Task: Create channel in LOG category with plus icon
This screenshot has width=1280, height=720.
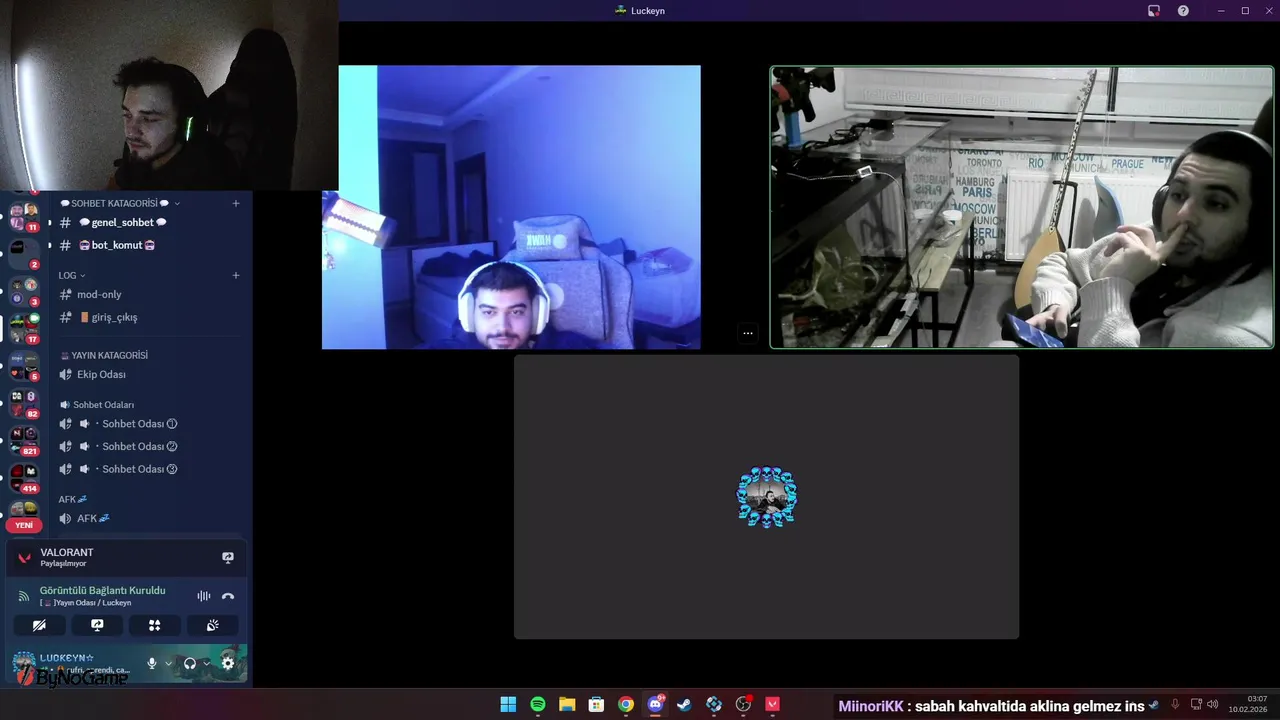Action: click(x=236, y=275)
